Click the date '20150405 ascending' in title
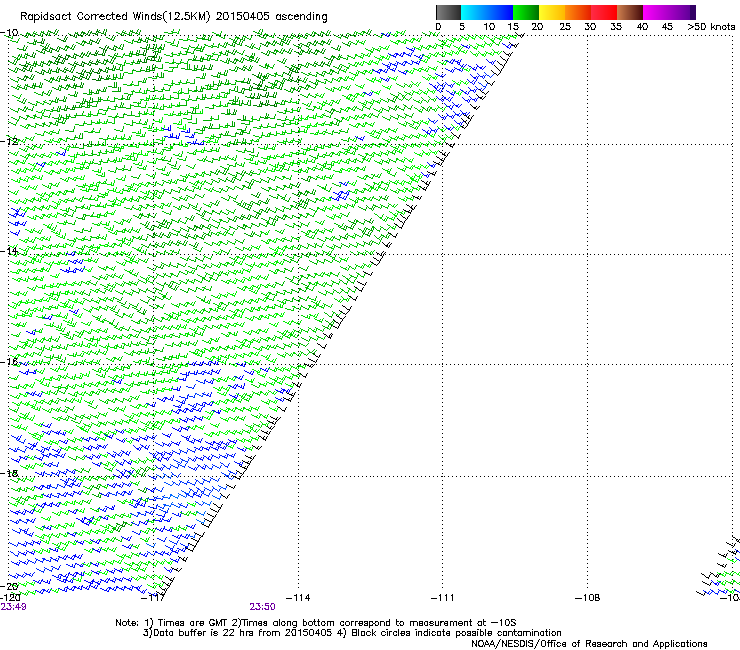This screenshot has width=740, height=650. coord(271,17)
